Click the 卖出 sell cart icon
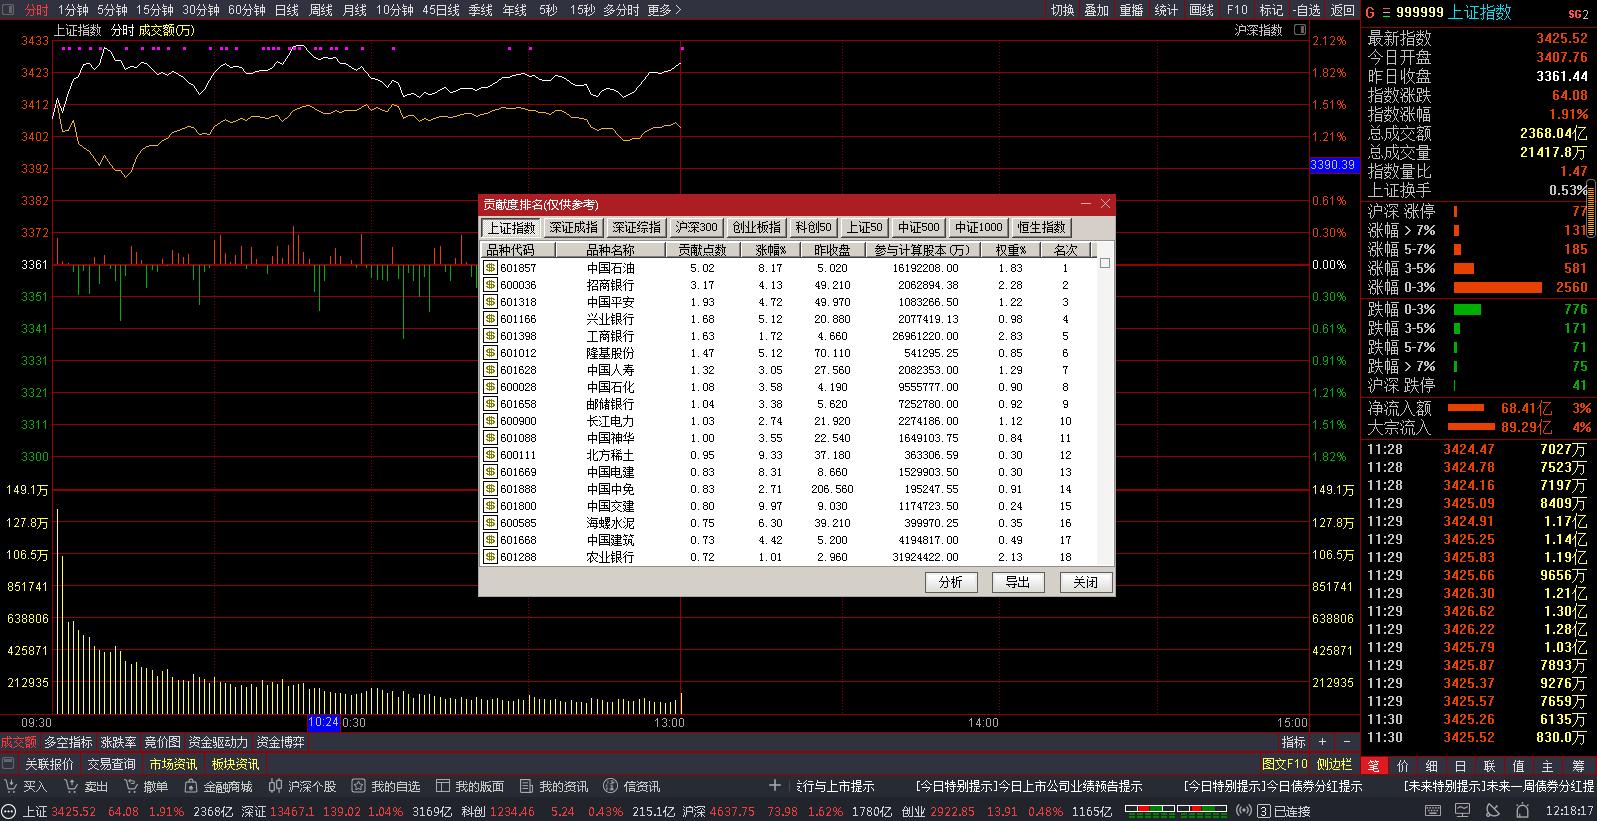Viewport: 1597px width, 821px height. click(x=72, y=787)
